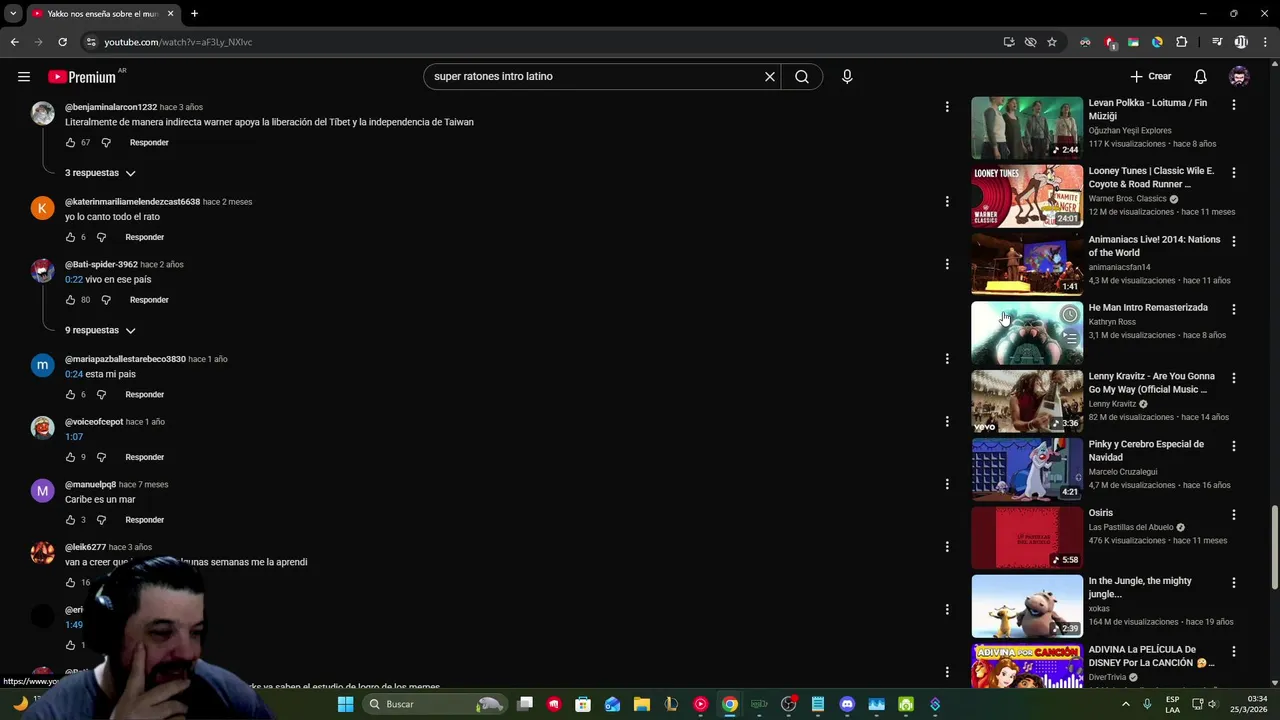Go to YouTube Premium home logo

[82, 77]
